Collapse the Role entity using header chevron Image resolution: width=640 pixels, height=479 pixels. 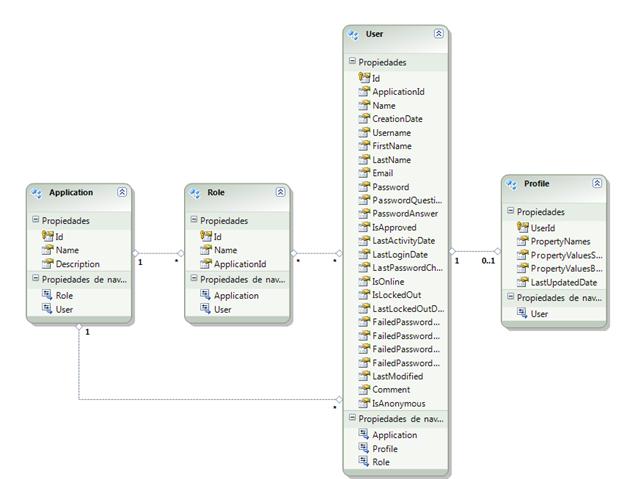click(x=280, y=192)
